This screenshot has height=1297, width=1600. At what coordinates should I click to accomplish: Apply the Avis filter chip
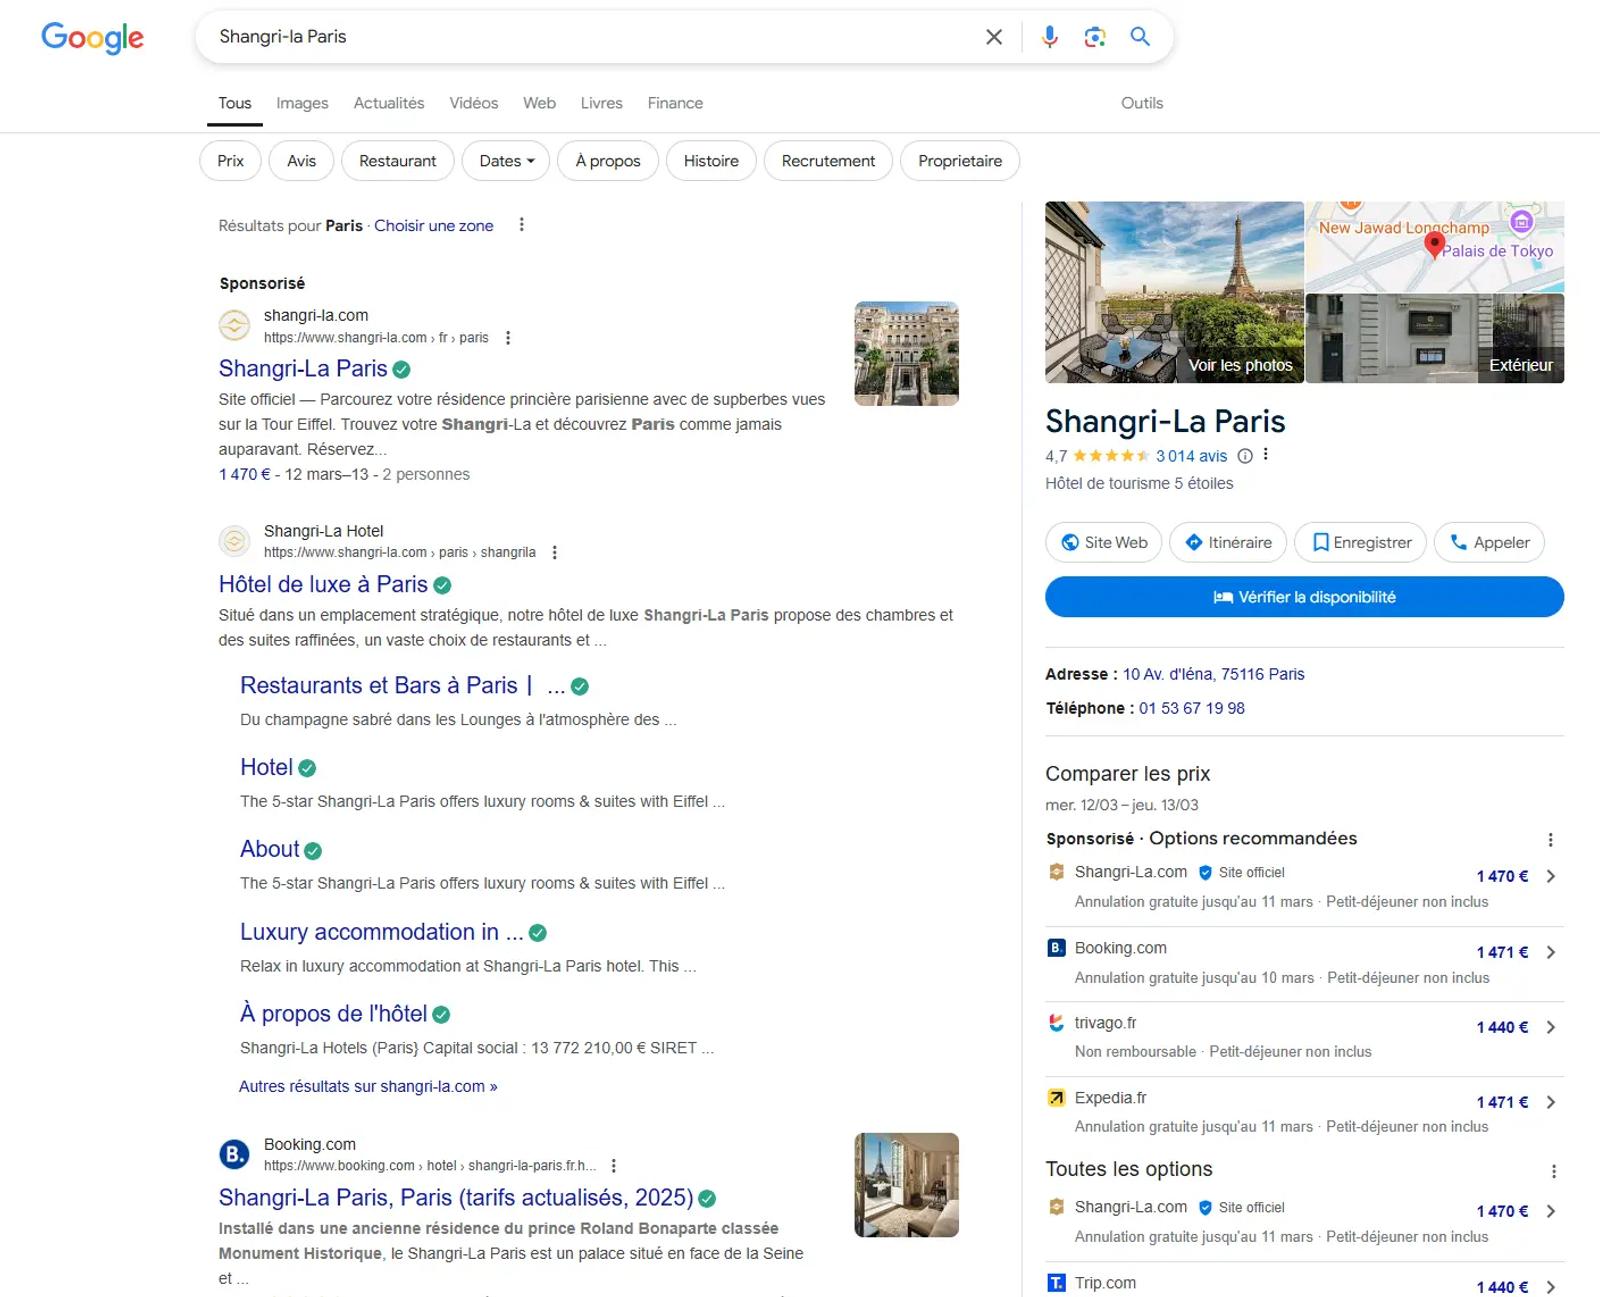click(301, 161)
